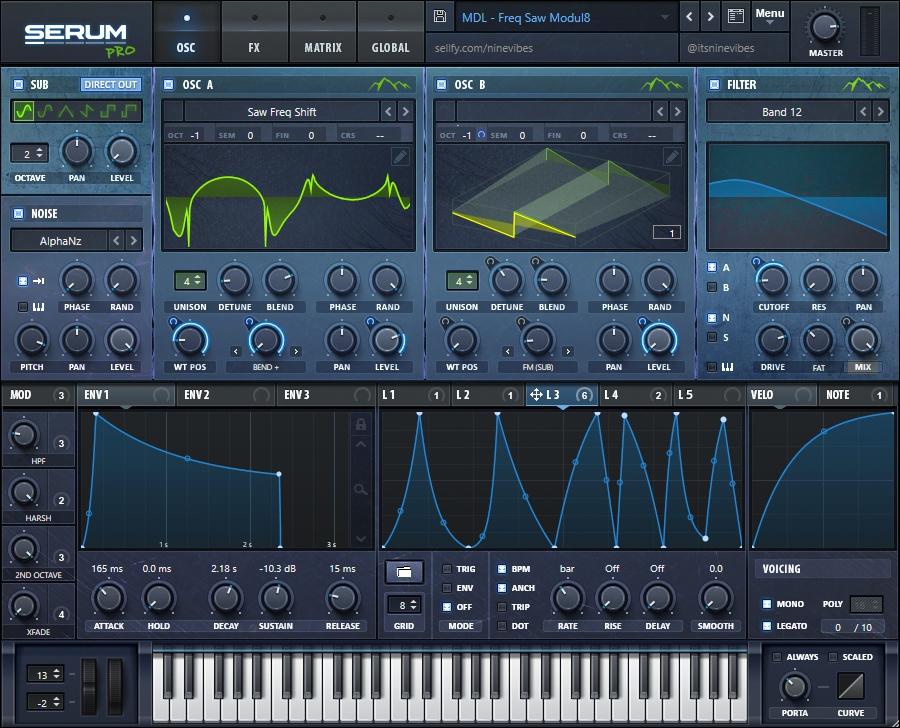Open OSC B wavetable edit pencil
This screenshot has height=728, width=900.
coord(672,156)
